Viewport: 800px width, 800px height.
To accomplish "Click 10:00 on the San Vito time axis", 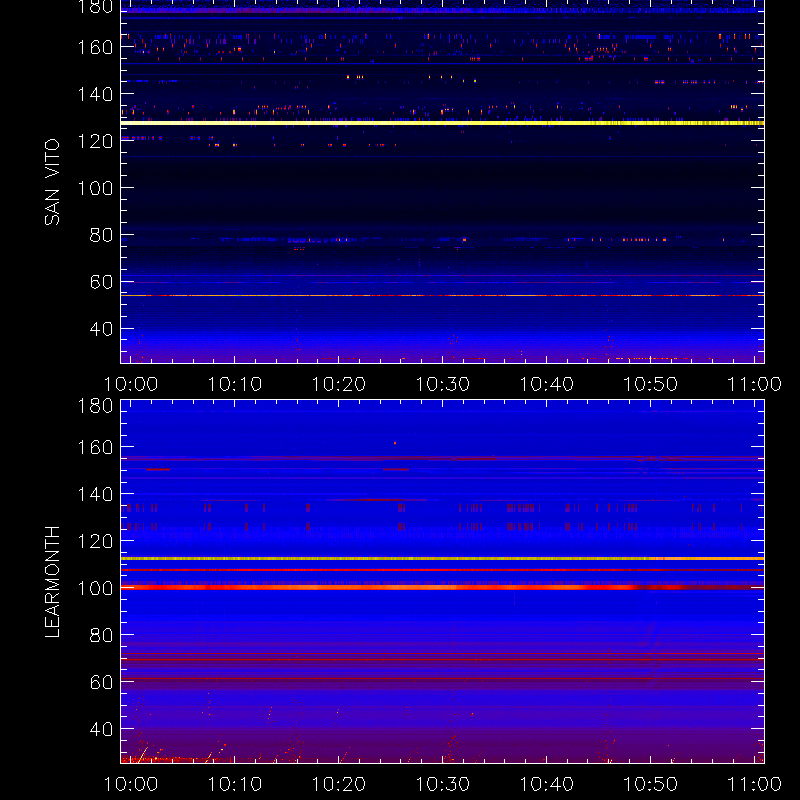I will click(x=131, y=384).
